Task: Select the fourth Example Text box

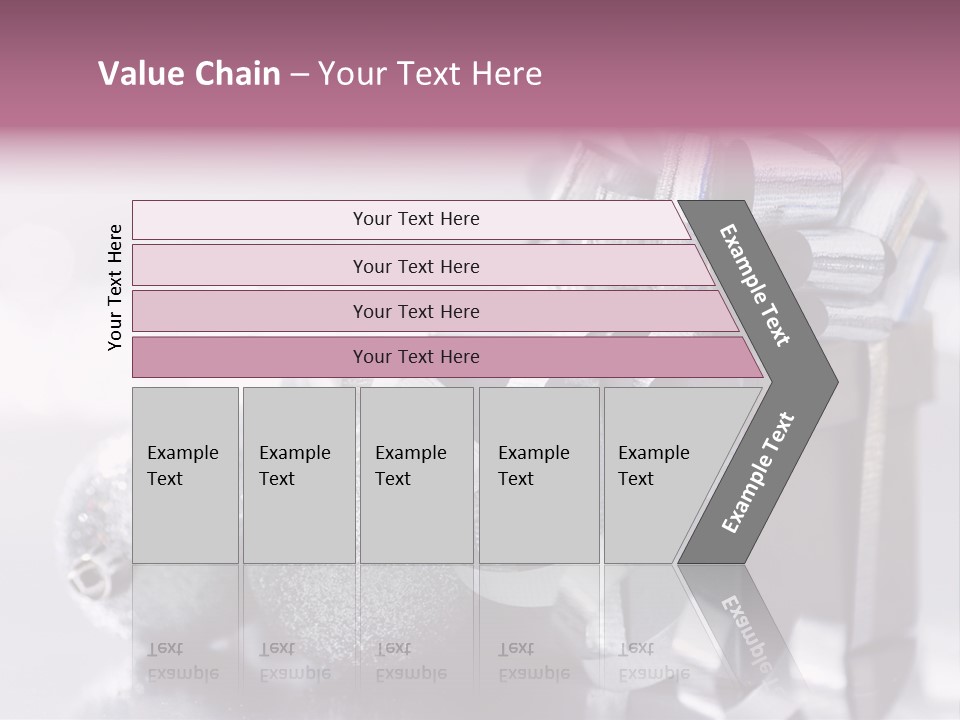Action: [538, 475]
